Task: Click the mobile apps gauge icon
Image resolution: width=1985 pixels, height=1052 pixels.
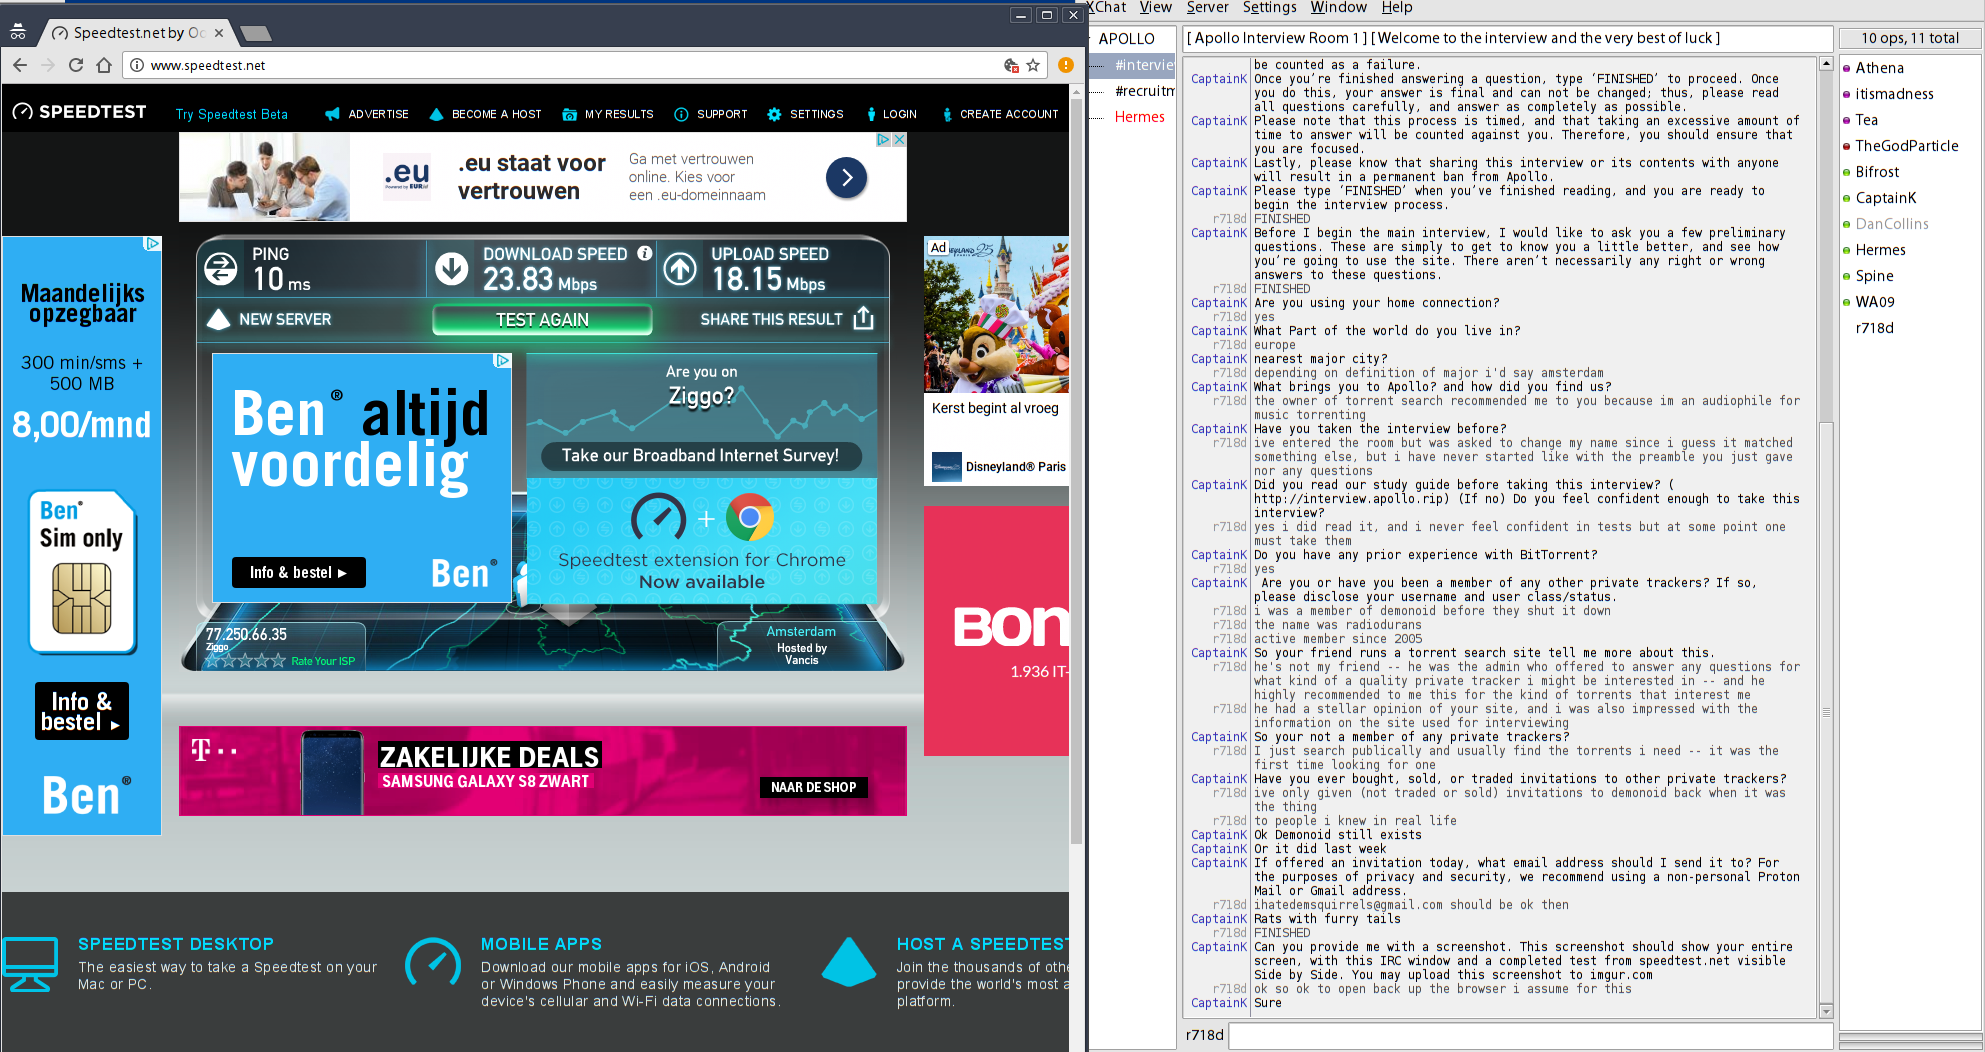Action: (x=433, y=964)
